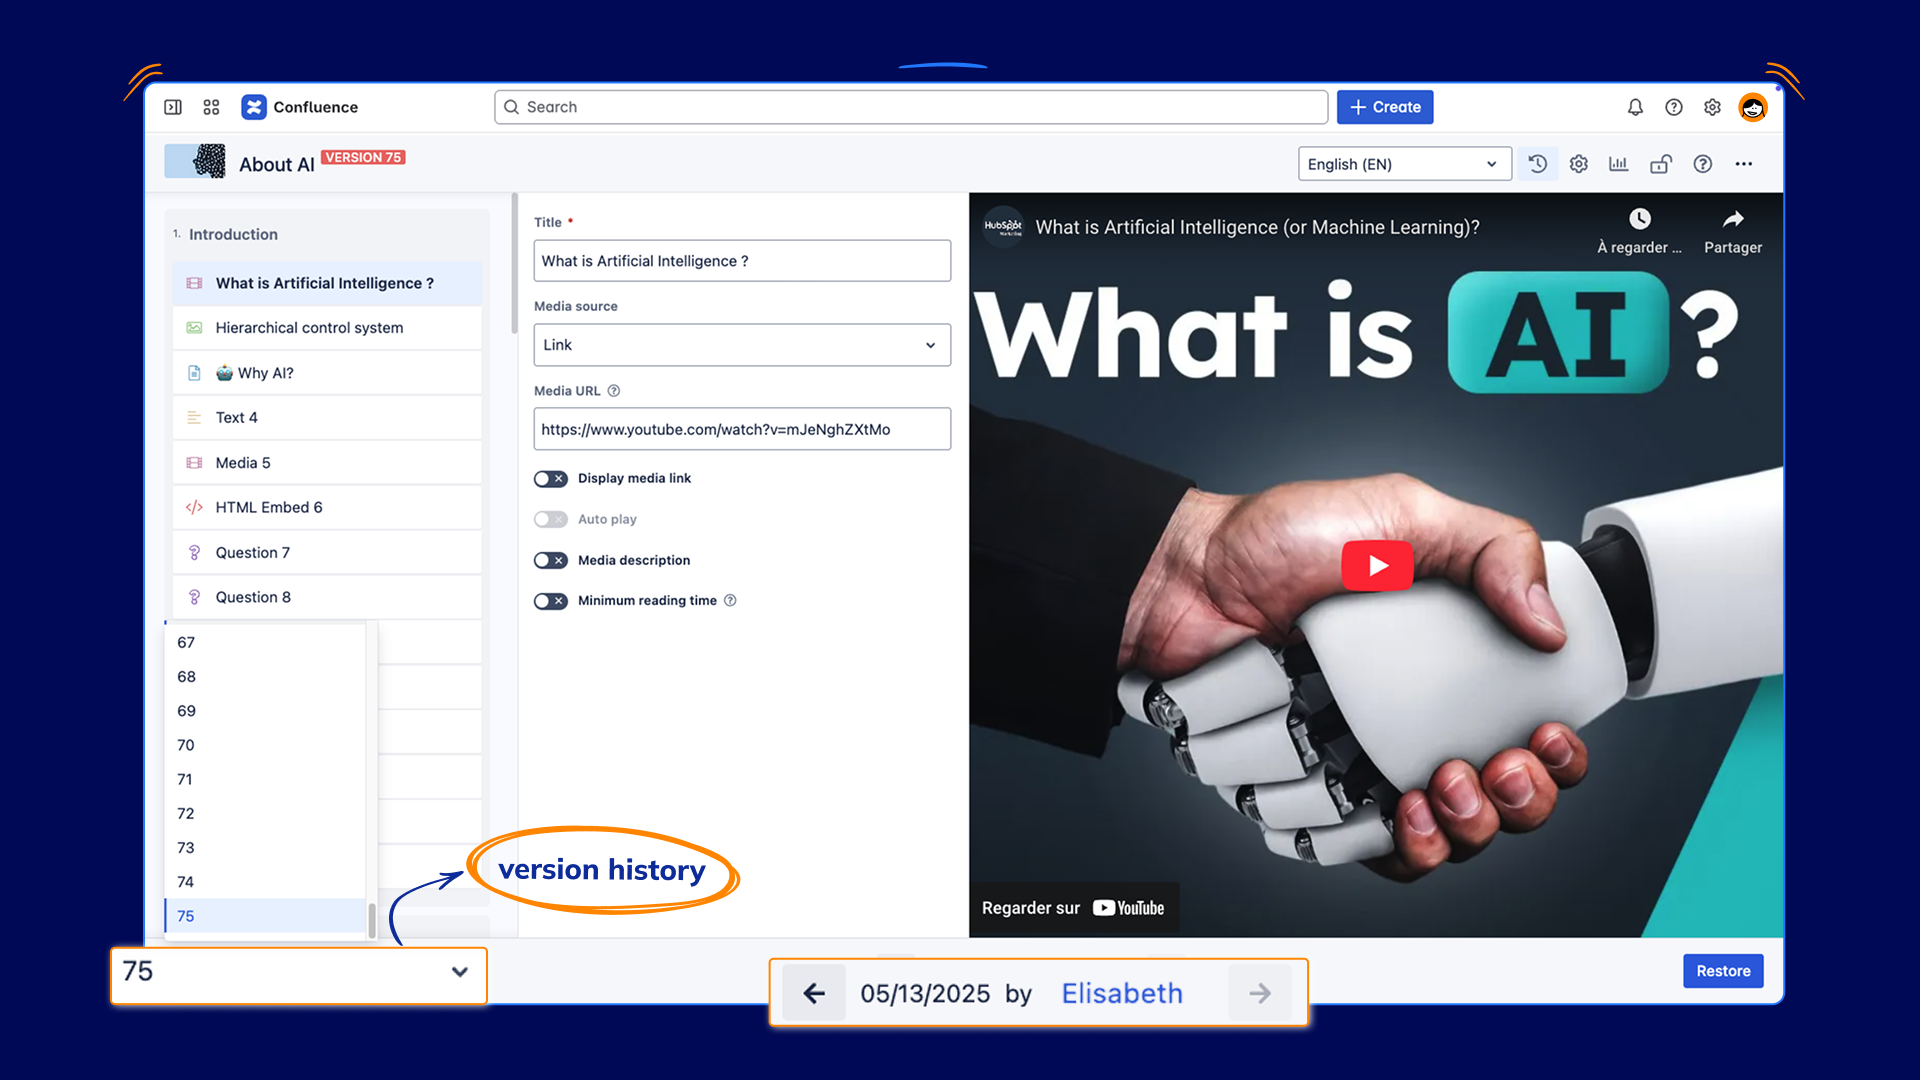The width and height of the screenshot is (1920, 1080).
Task: Open the more options ellipsis menu
Action: [1743, 164]
